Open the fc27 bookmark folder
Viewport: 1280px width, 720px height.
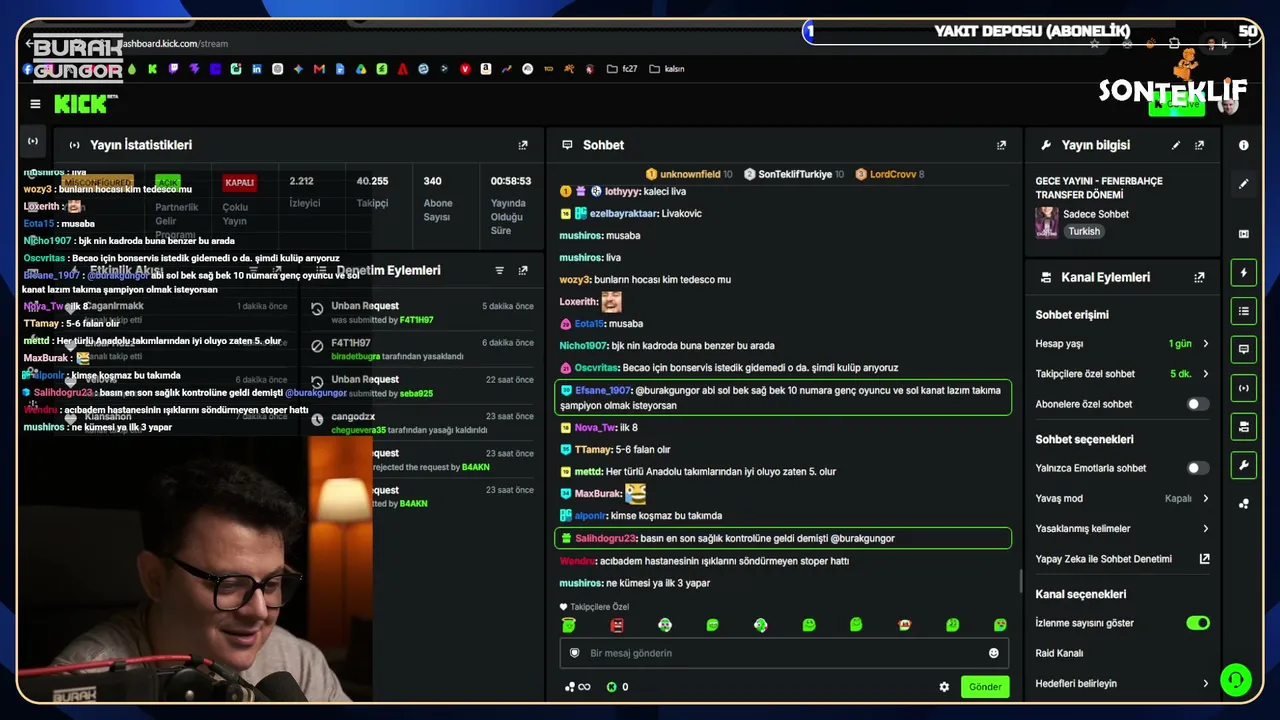pos(622,69)
